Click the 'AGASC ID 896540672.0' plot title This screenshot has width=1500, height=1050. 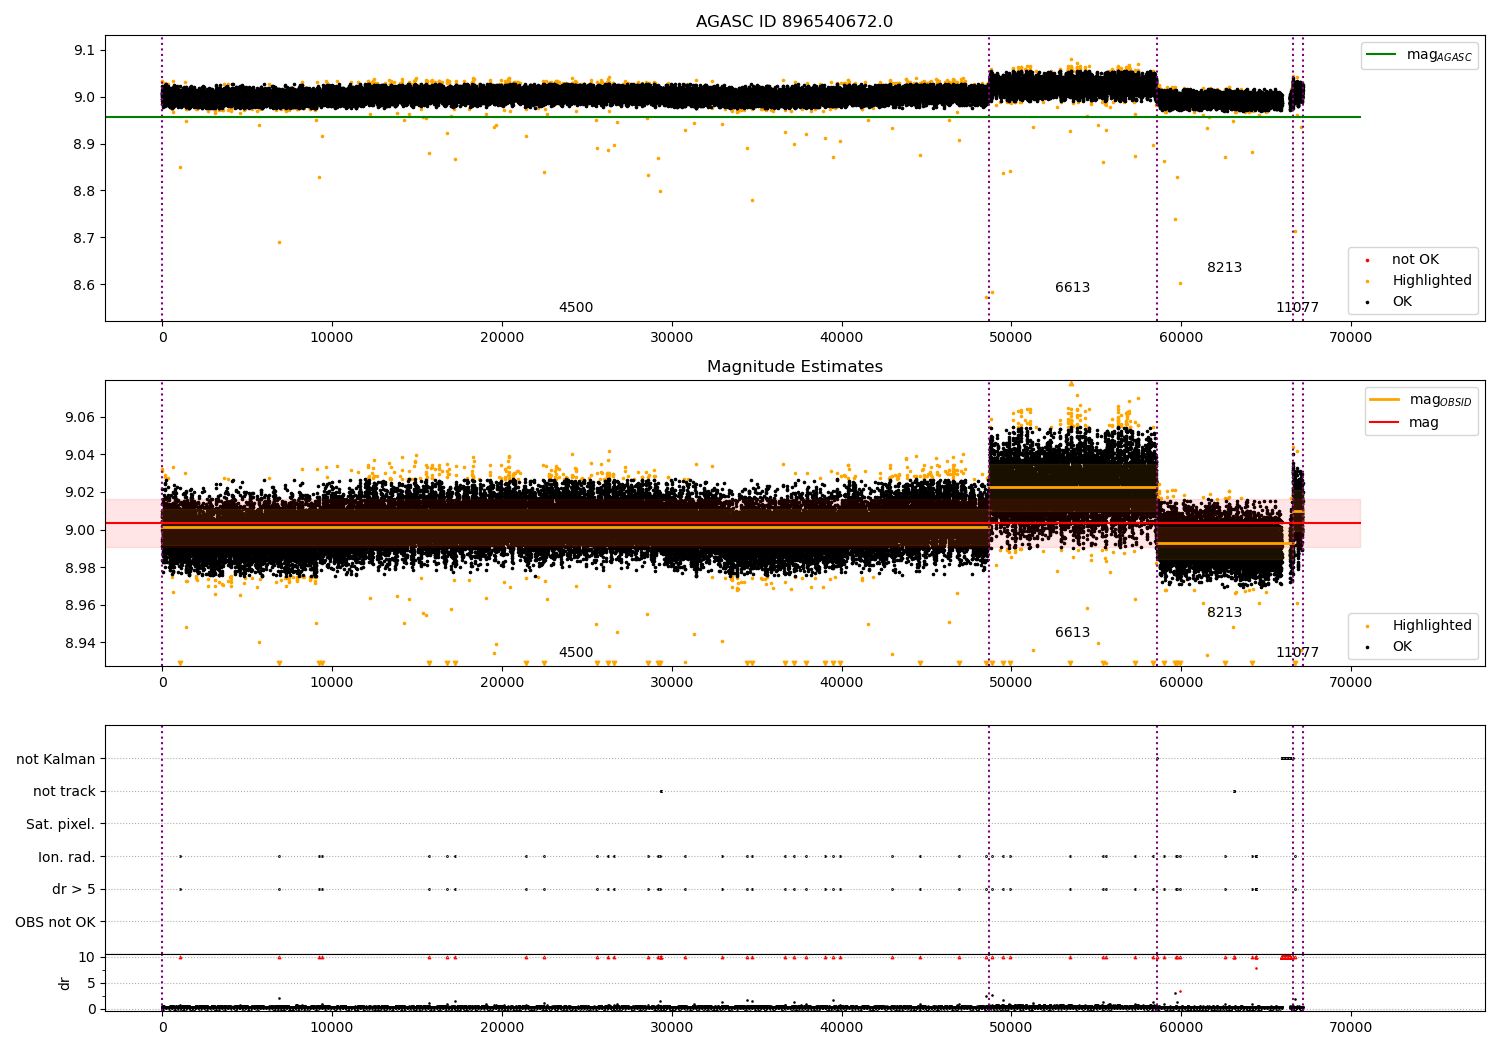[x=794, y=22]
